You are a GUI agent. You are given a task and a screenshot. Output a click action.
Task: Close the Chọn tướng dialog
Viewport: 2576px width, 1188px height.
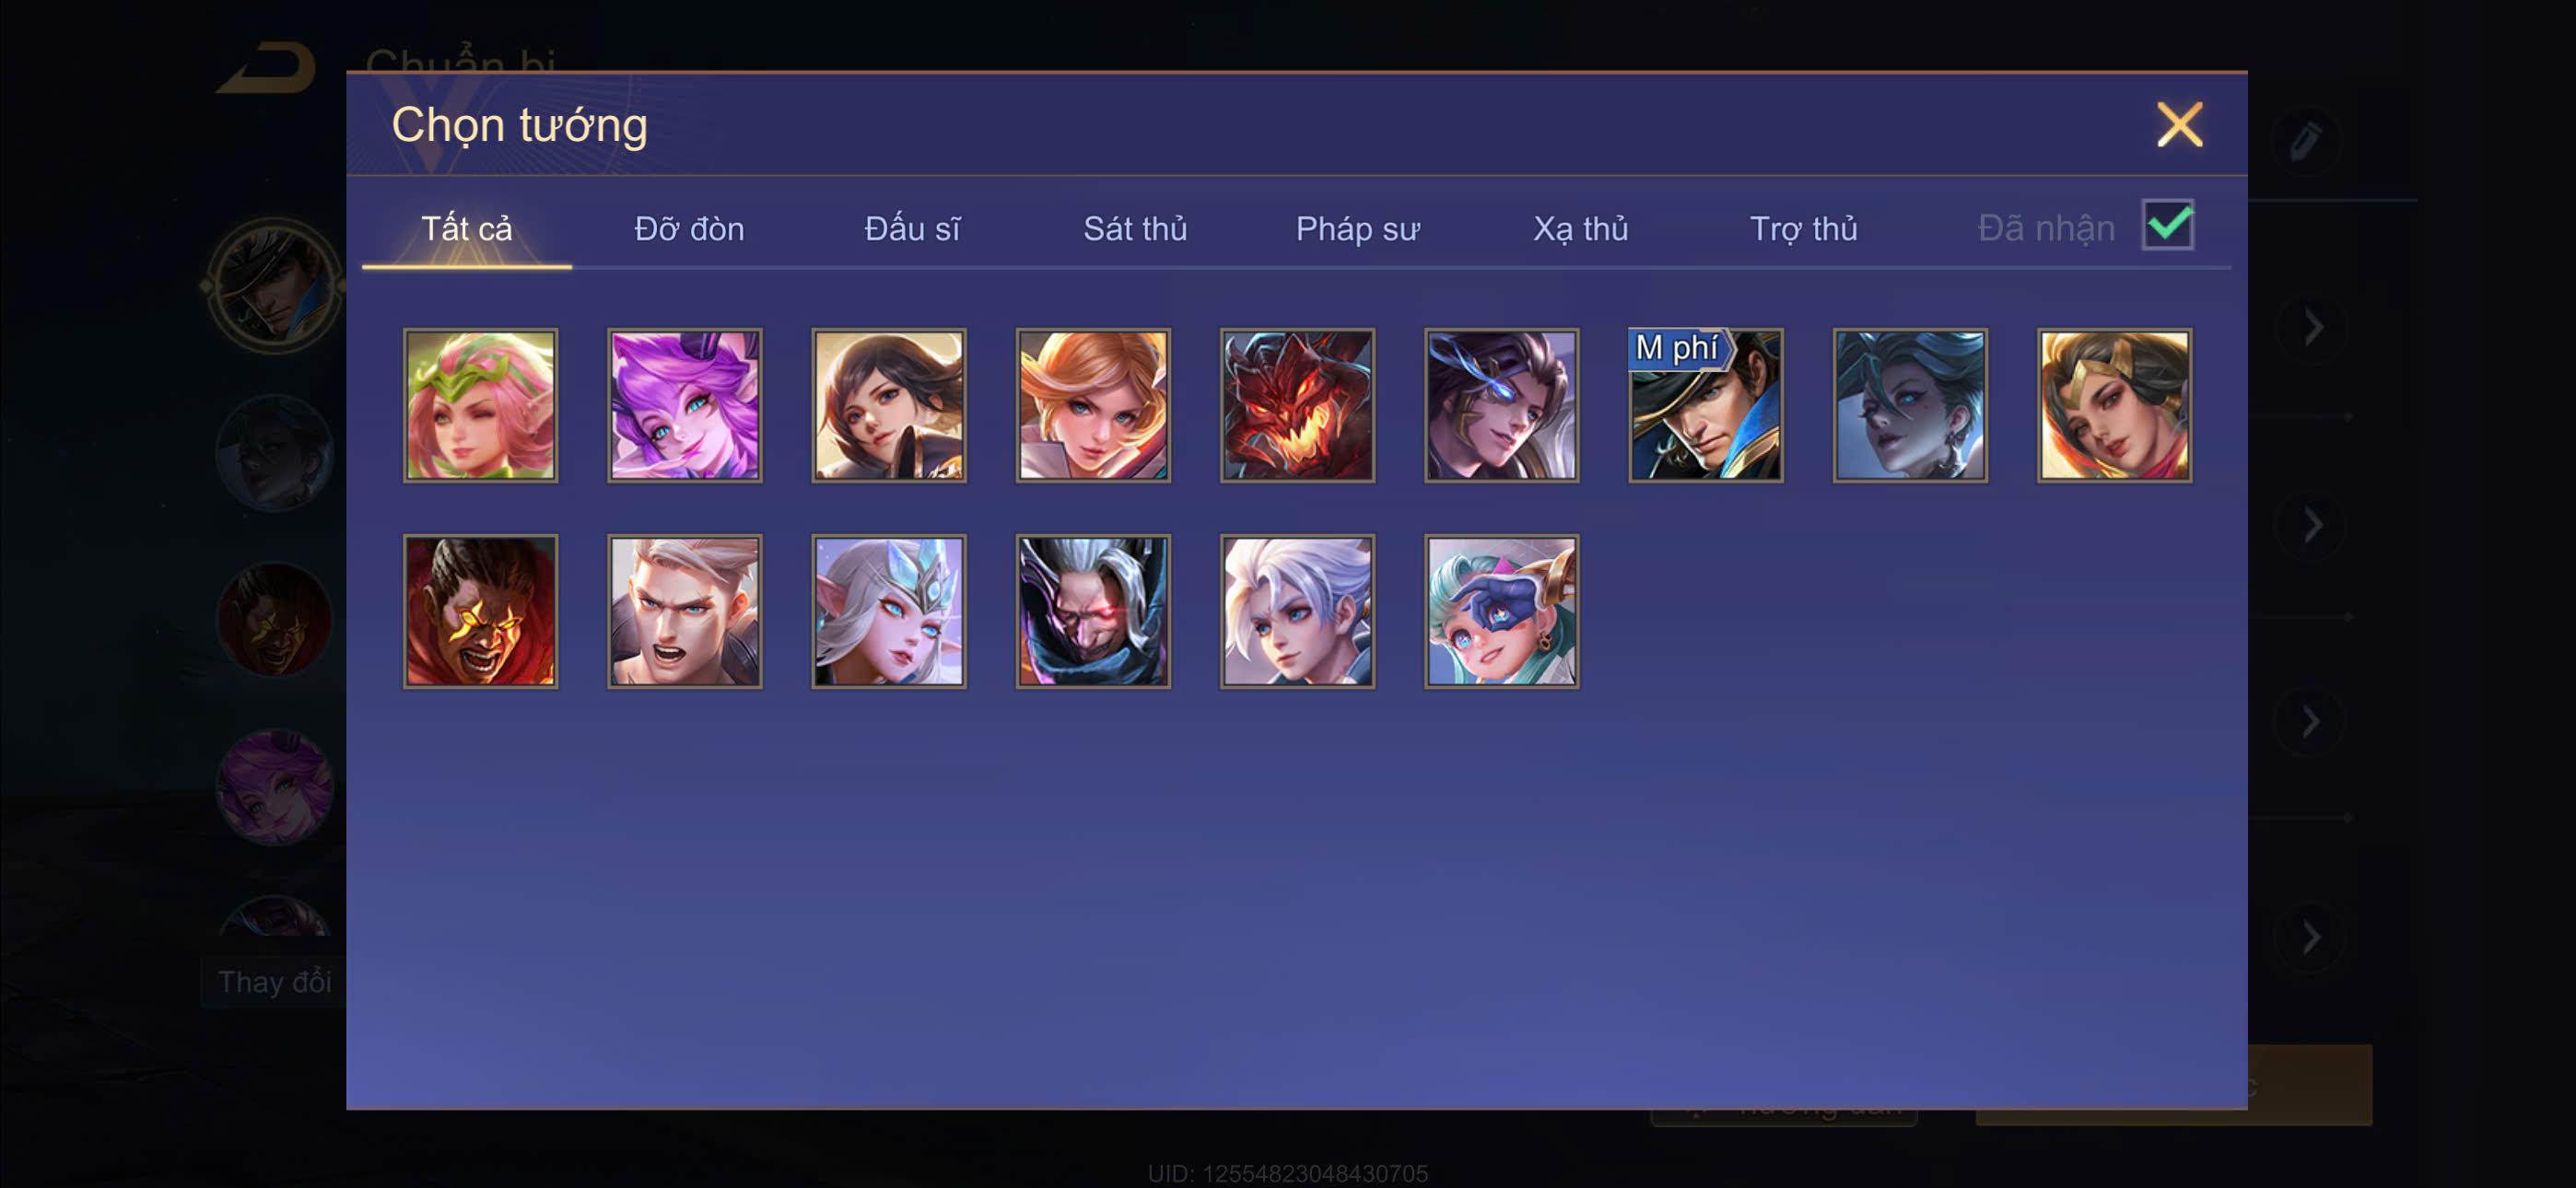pyautogui.click(x=2179, y=125)
